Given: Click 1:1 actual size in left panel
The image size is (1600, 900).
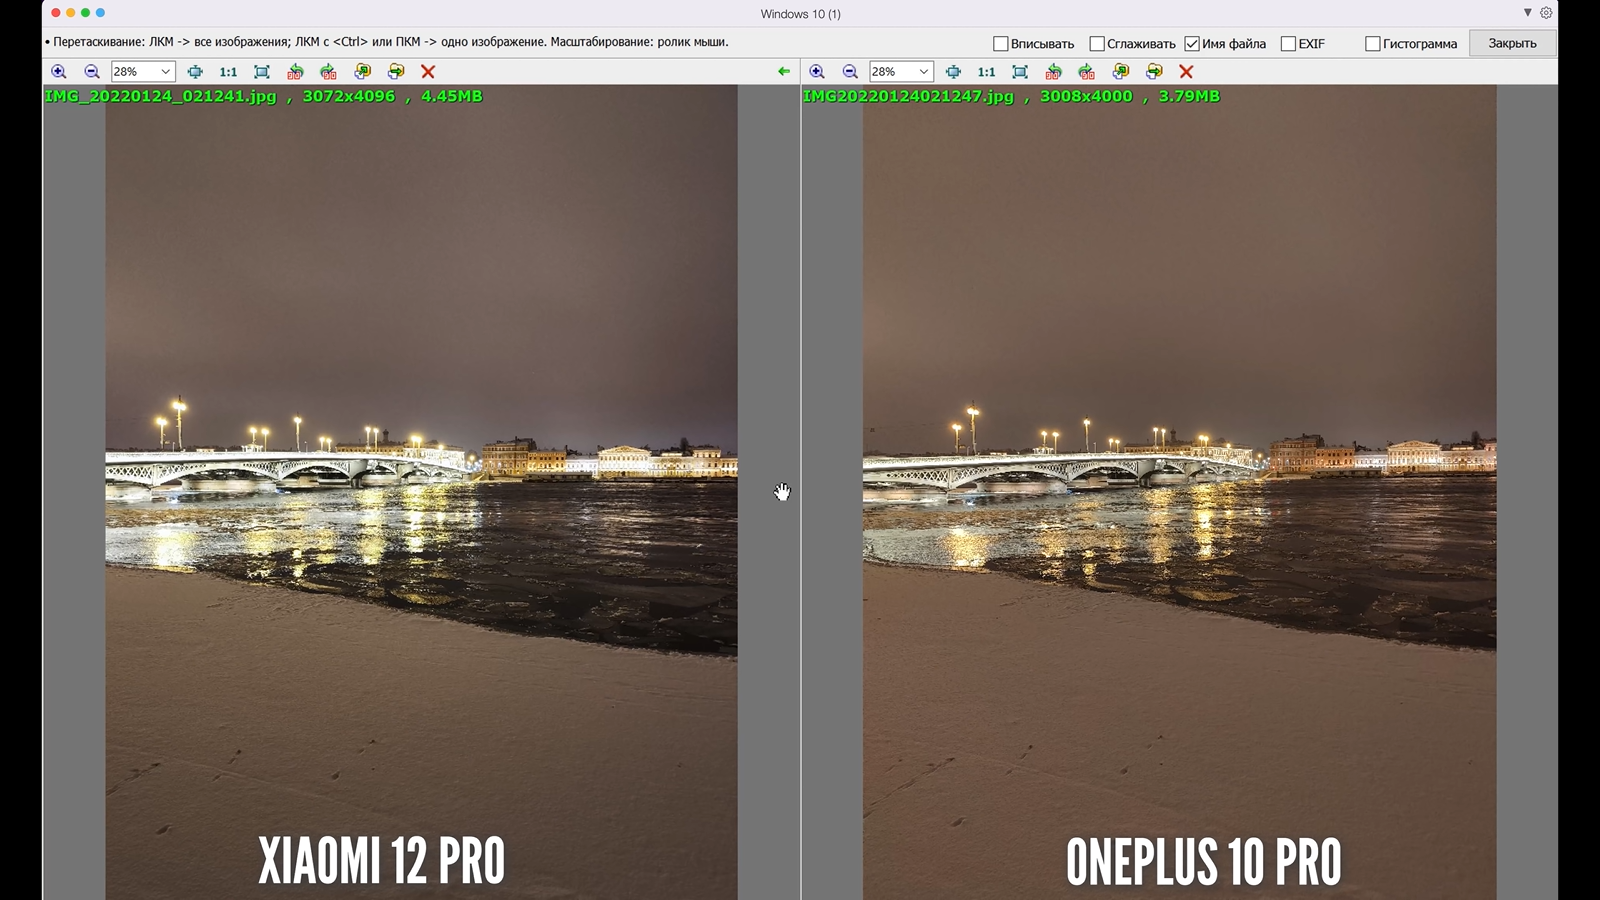Looking at the screenshot, I should click(x=228, y=72).
